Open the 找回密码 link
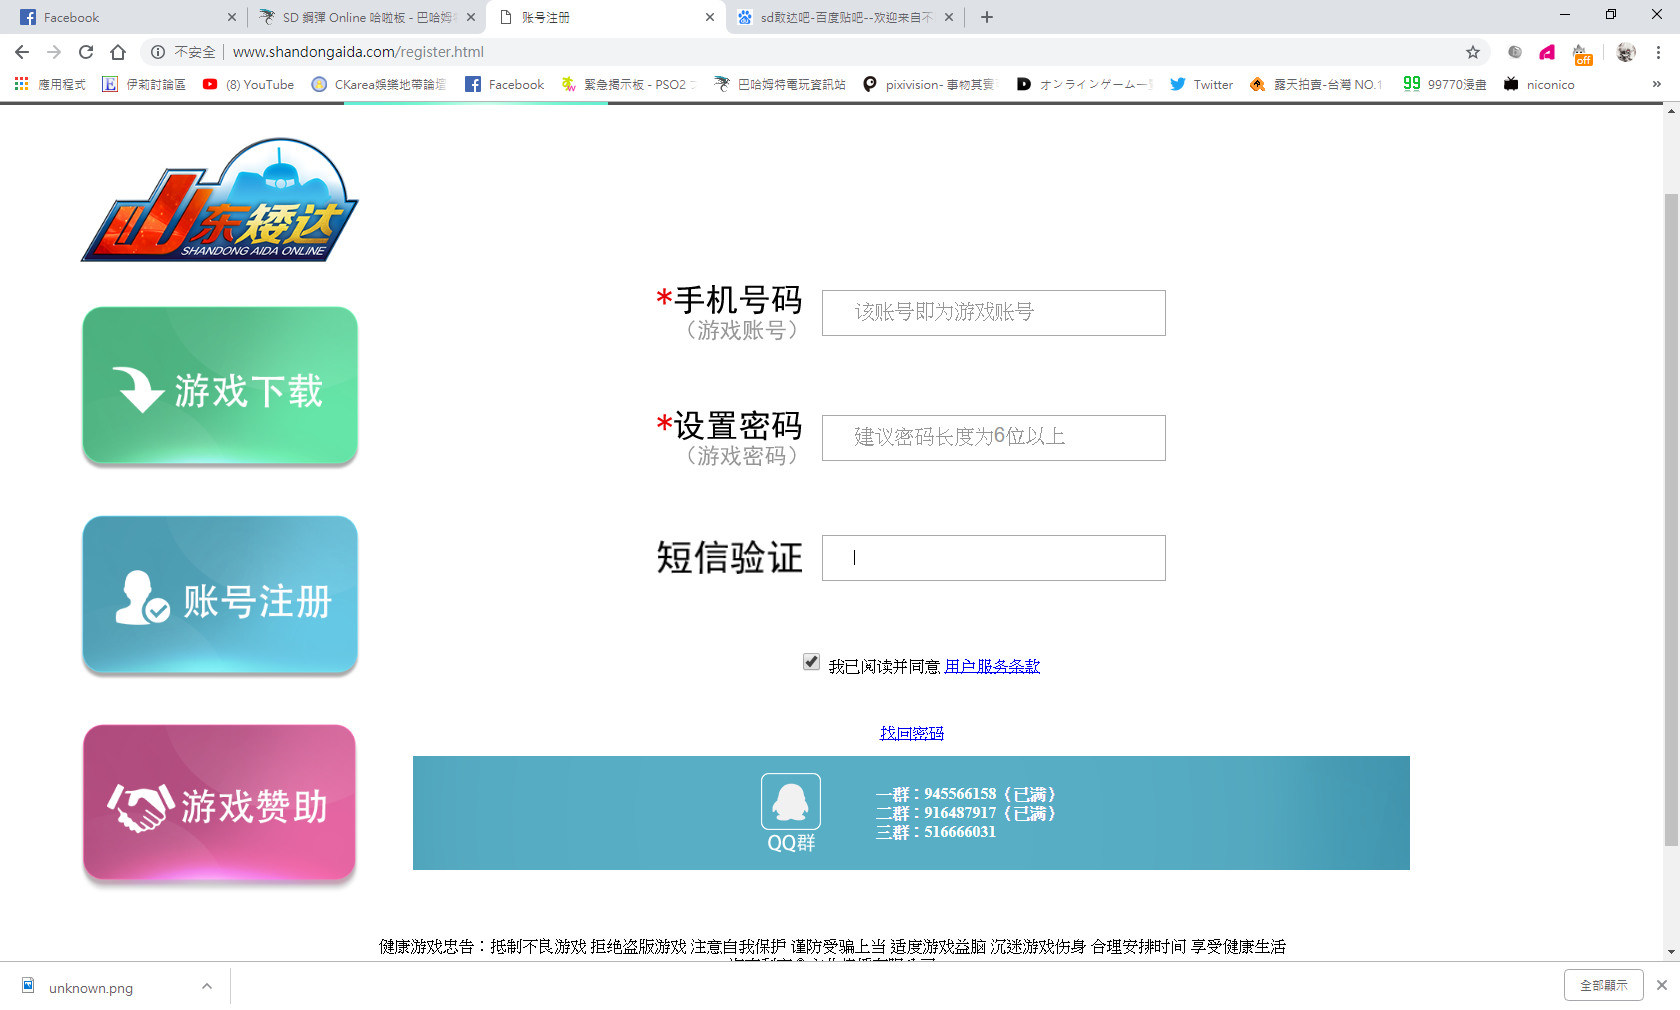The image size is (1680, 1010). coord(911,733)
